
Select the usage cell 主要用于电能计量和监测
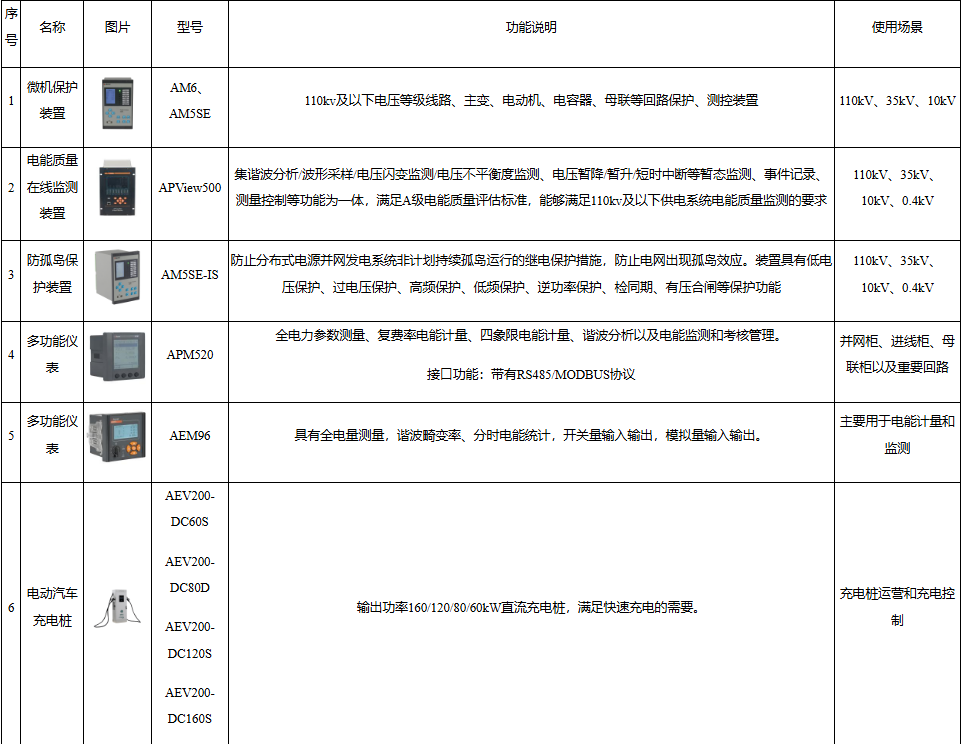[x=897, y=435]
